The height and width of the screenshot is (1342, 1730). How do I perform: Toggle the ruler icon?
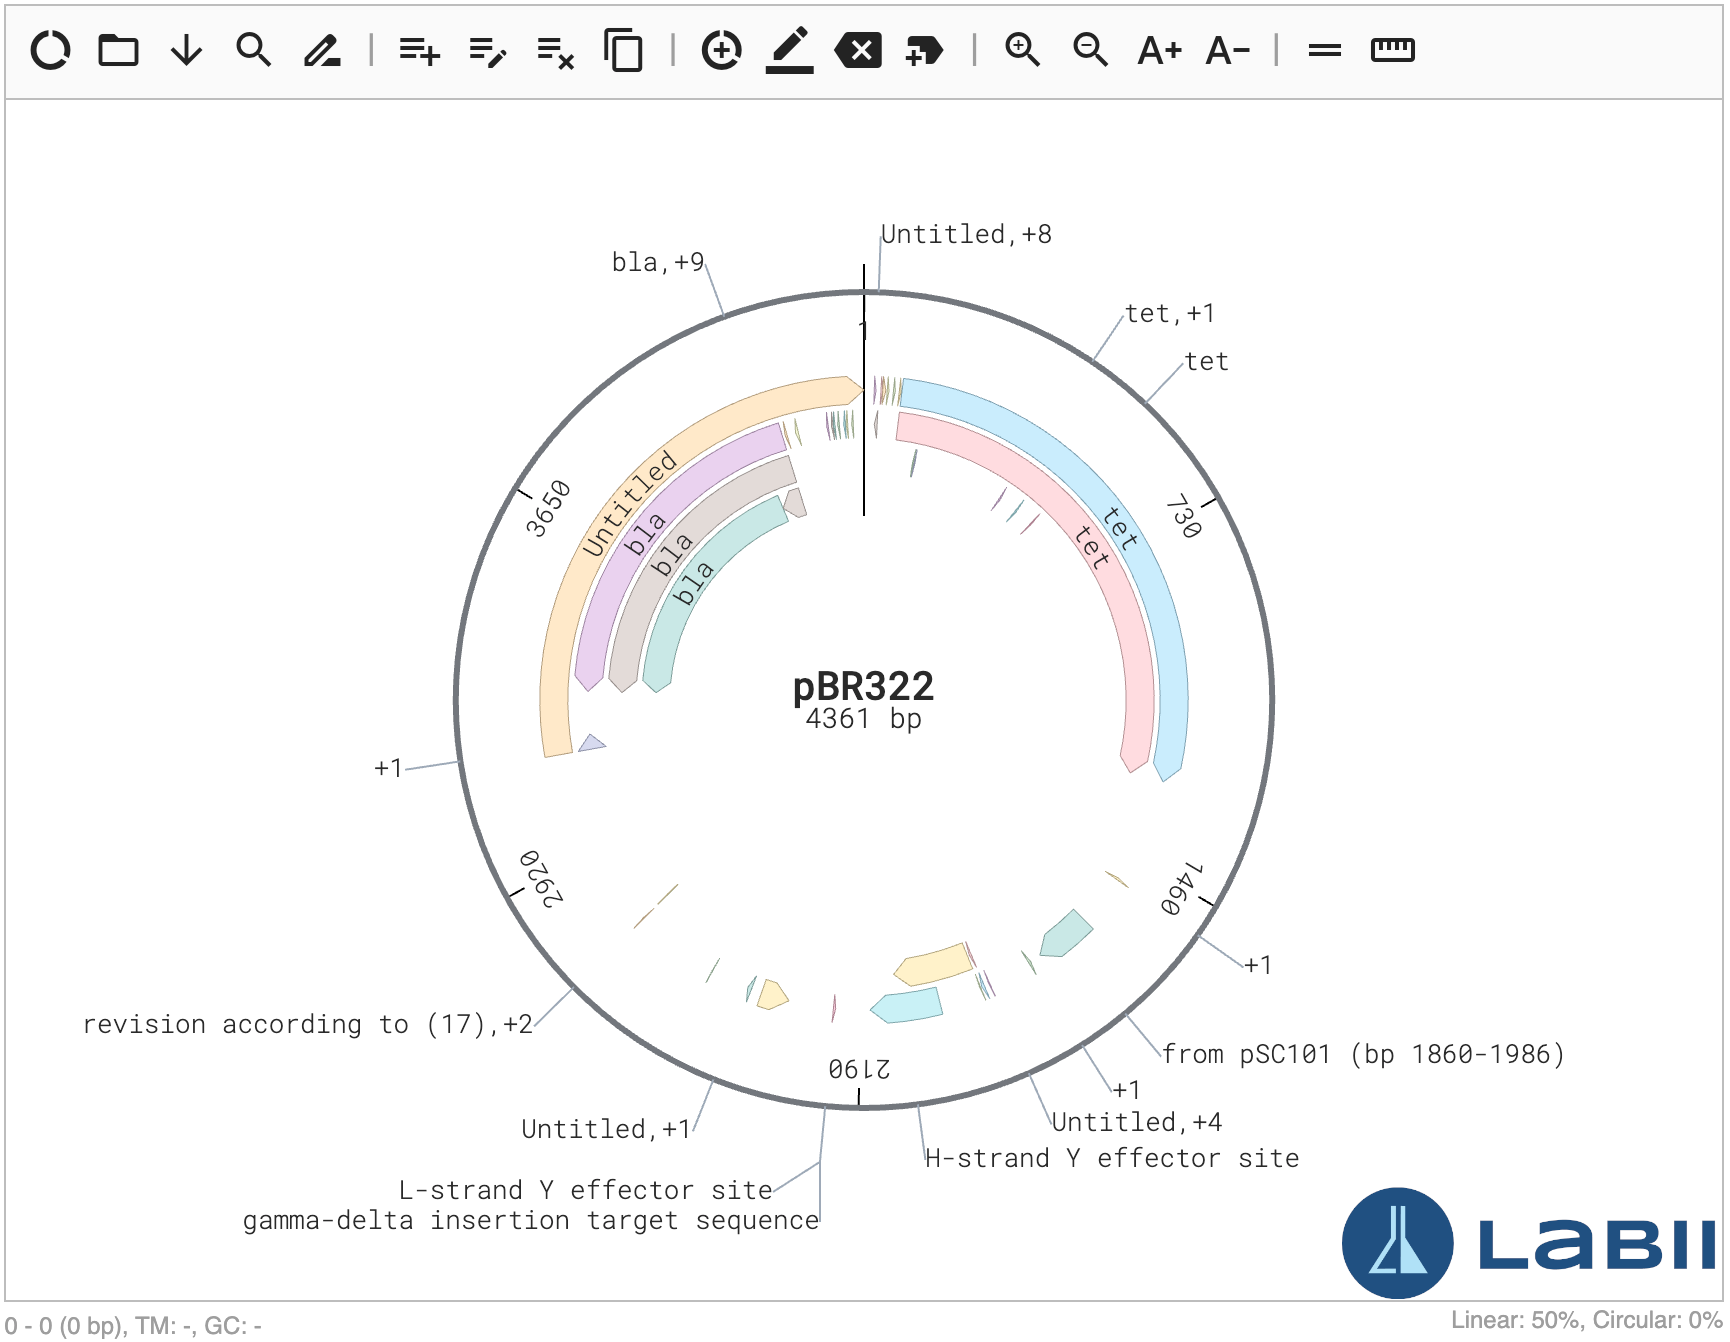click(x=1392, y=50)
